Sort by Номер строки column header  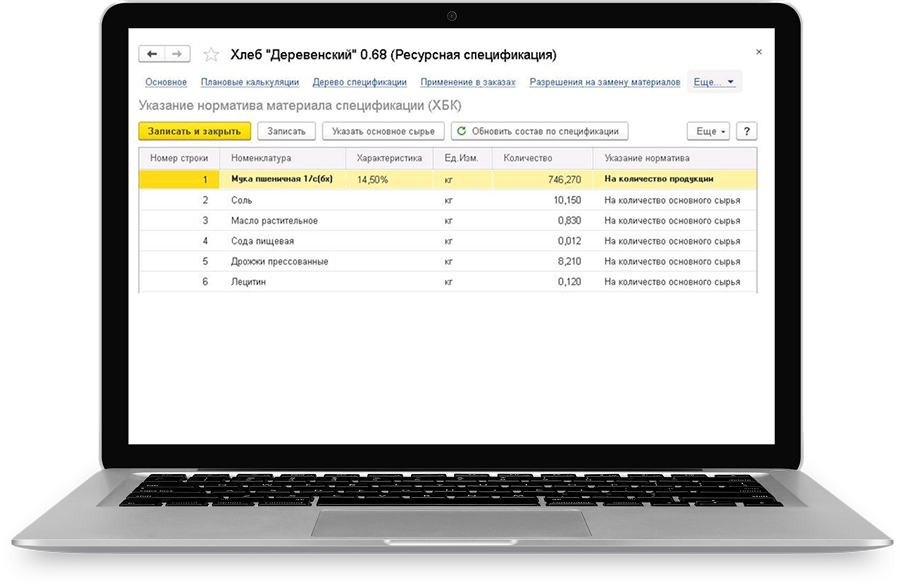[x=179, y=158]
